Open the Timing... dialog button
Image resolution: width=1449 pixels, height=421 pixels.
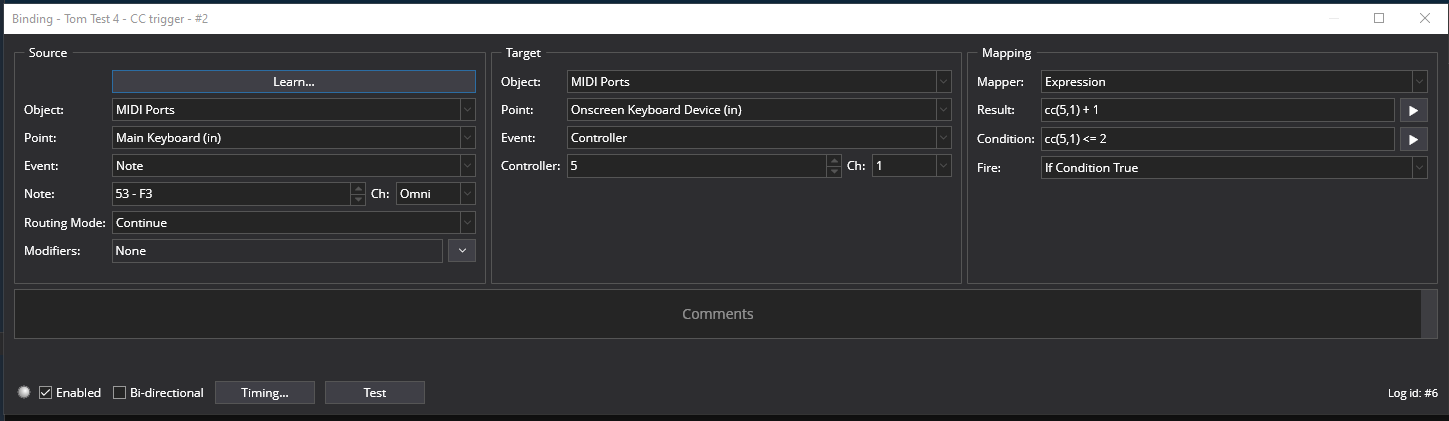[x=265, y=393]
